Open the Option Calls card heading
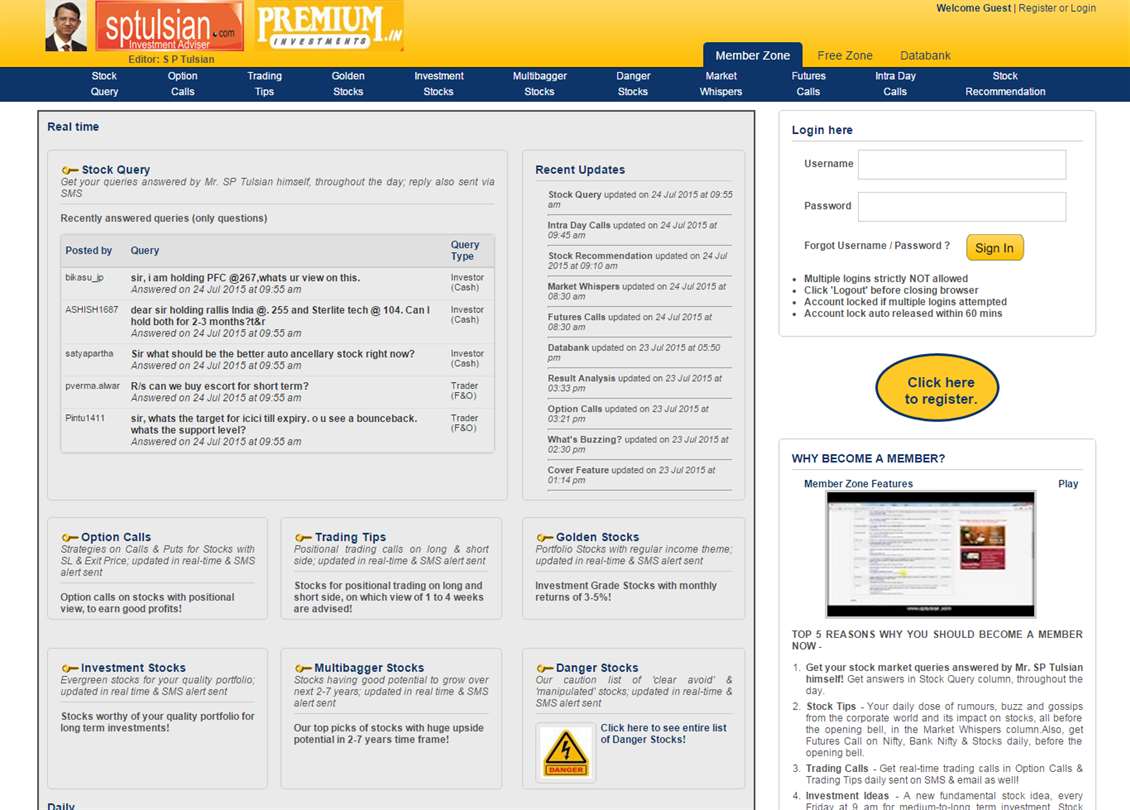 click(x=116, y=538)
